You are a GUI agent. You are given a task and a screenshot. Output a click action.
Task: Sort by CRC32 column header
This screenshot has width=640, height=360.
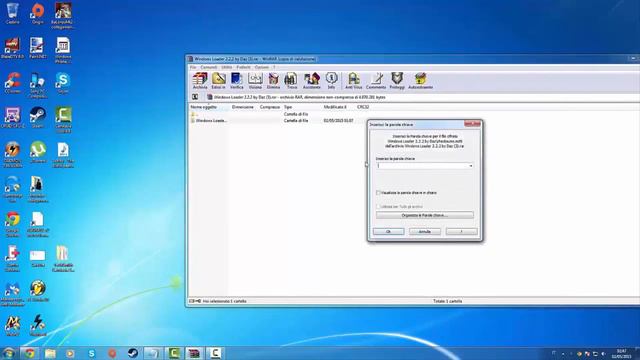pos(363,107)
